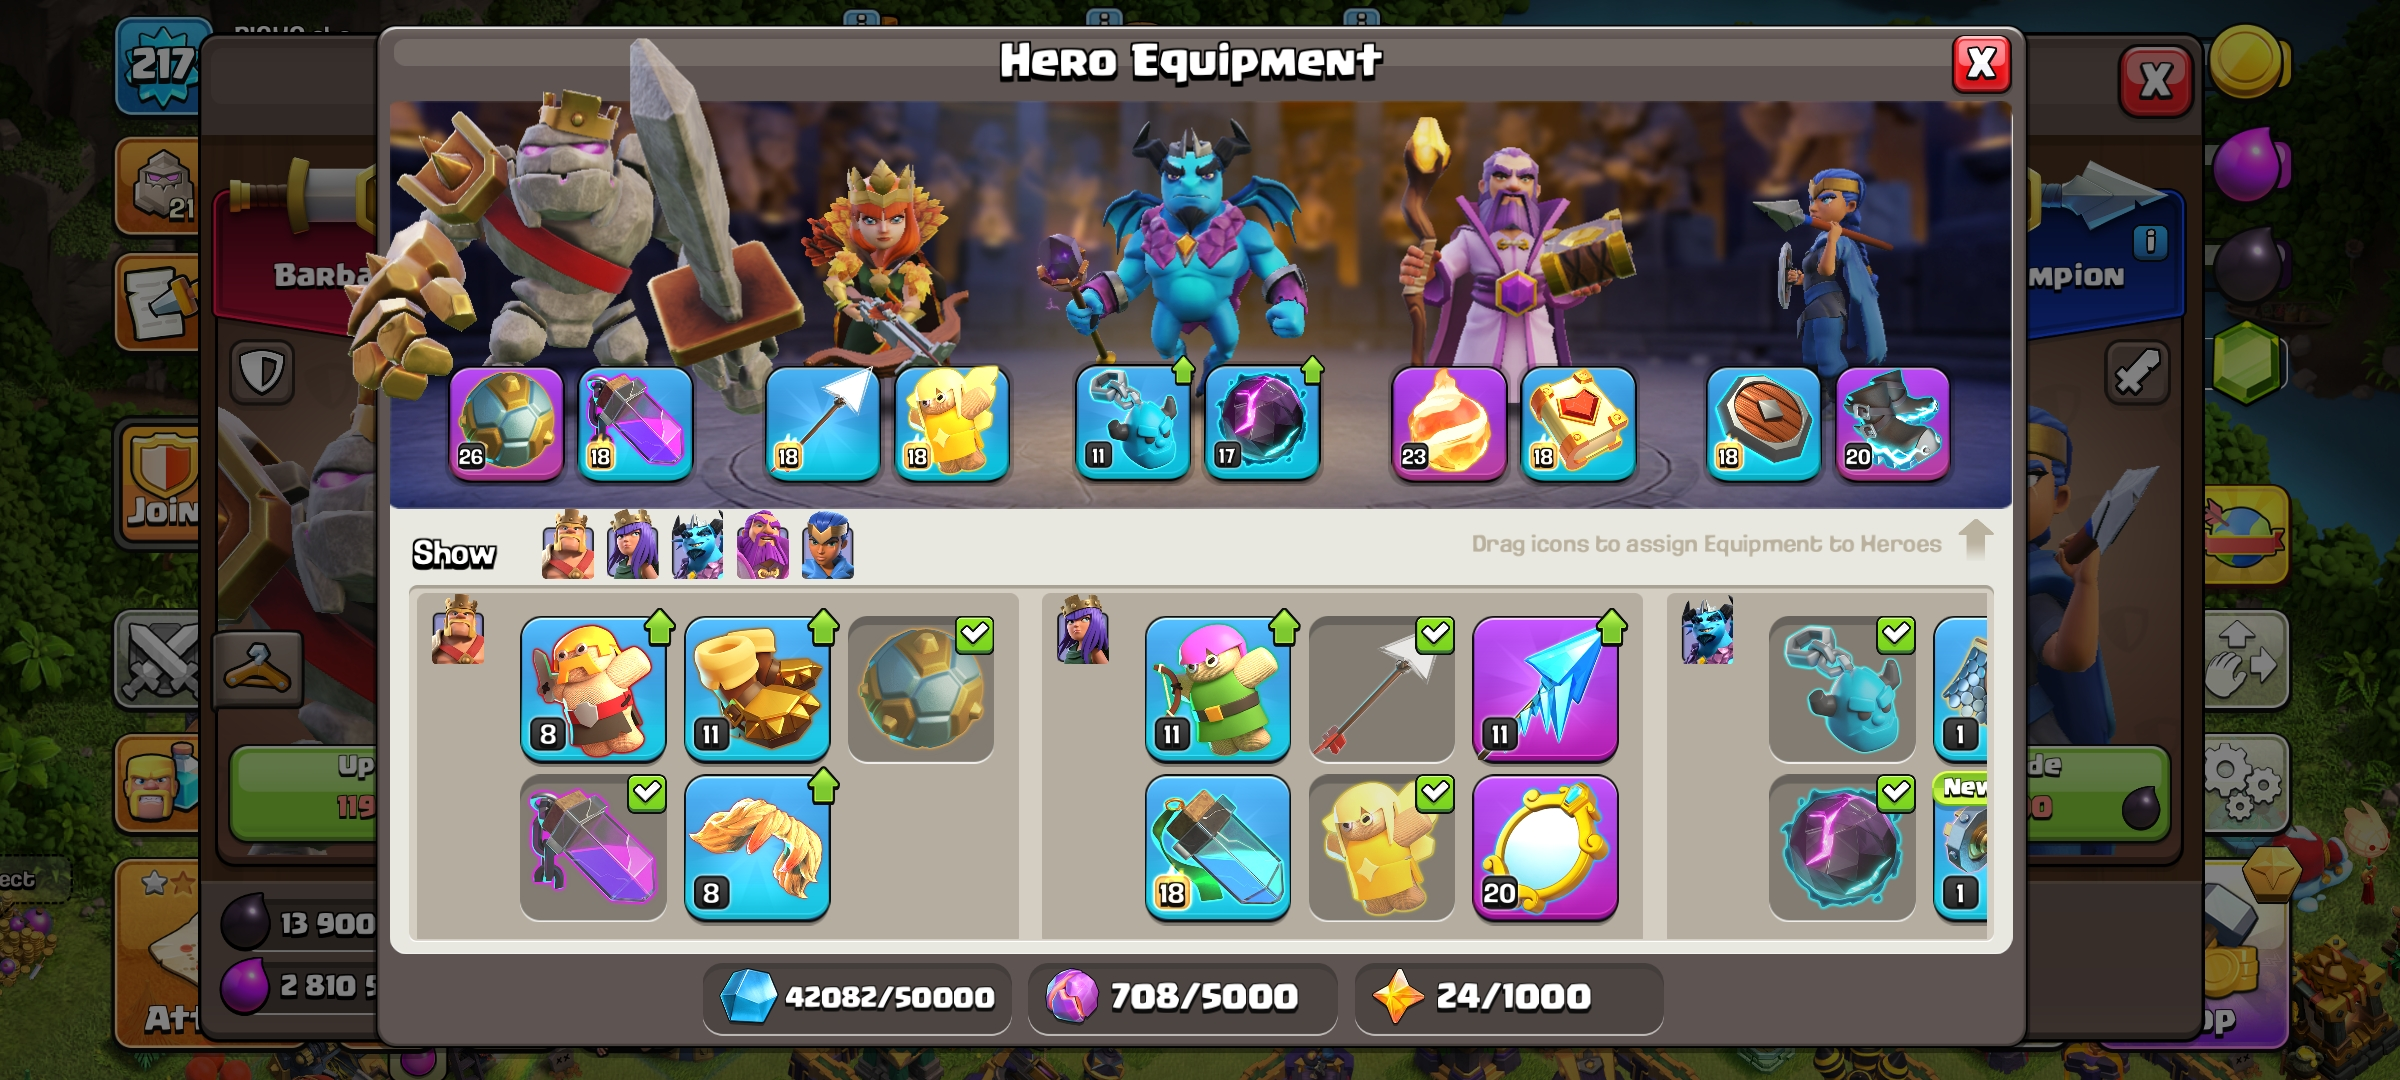Select the Barbarian Puppet equipment level 8
The height and width of the screenshot is (1080, 2400).
[x=593, y=689]
